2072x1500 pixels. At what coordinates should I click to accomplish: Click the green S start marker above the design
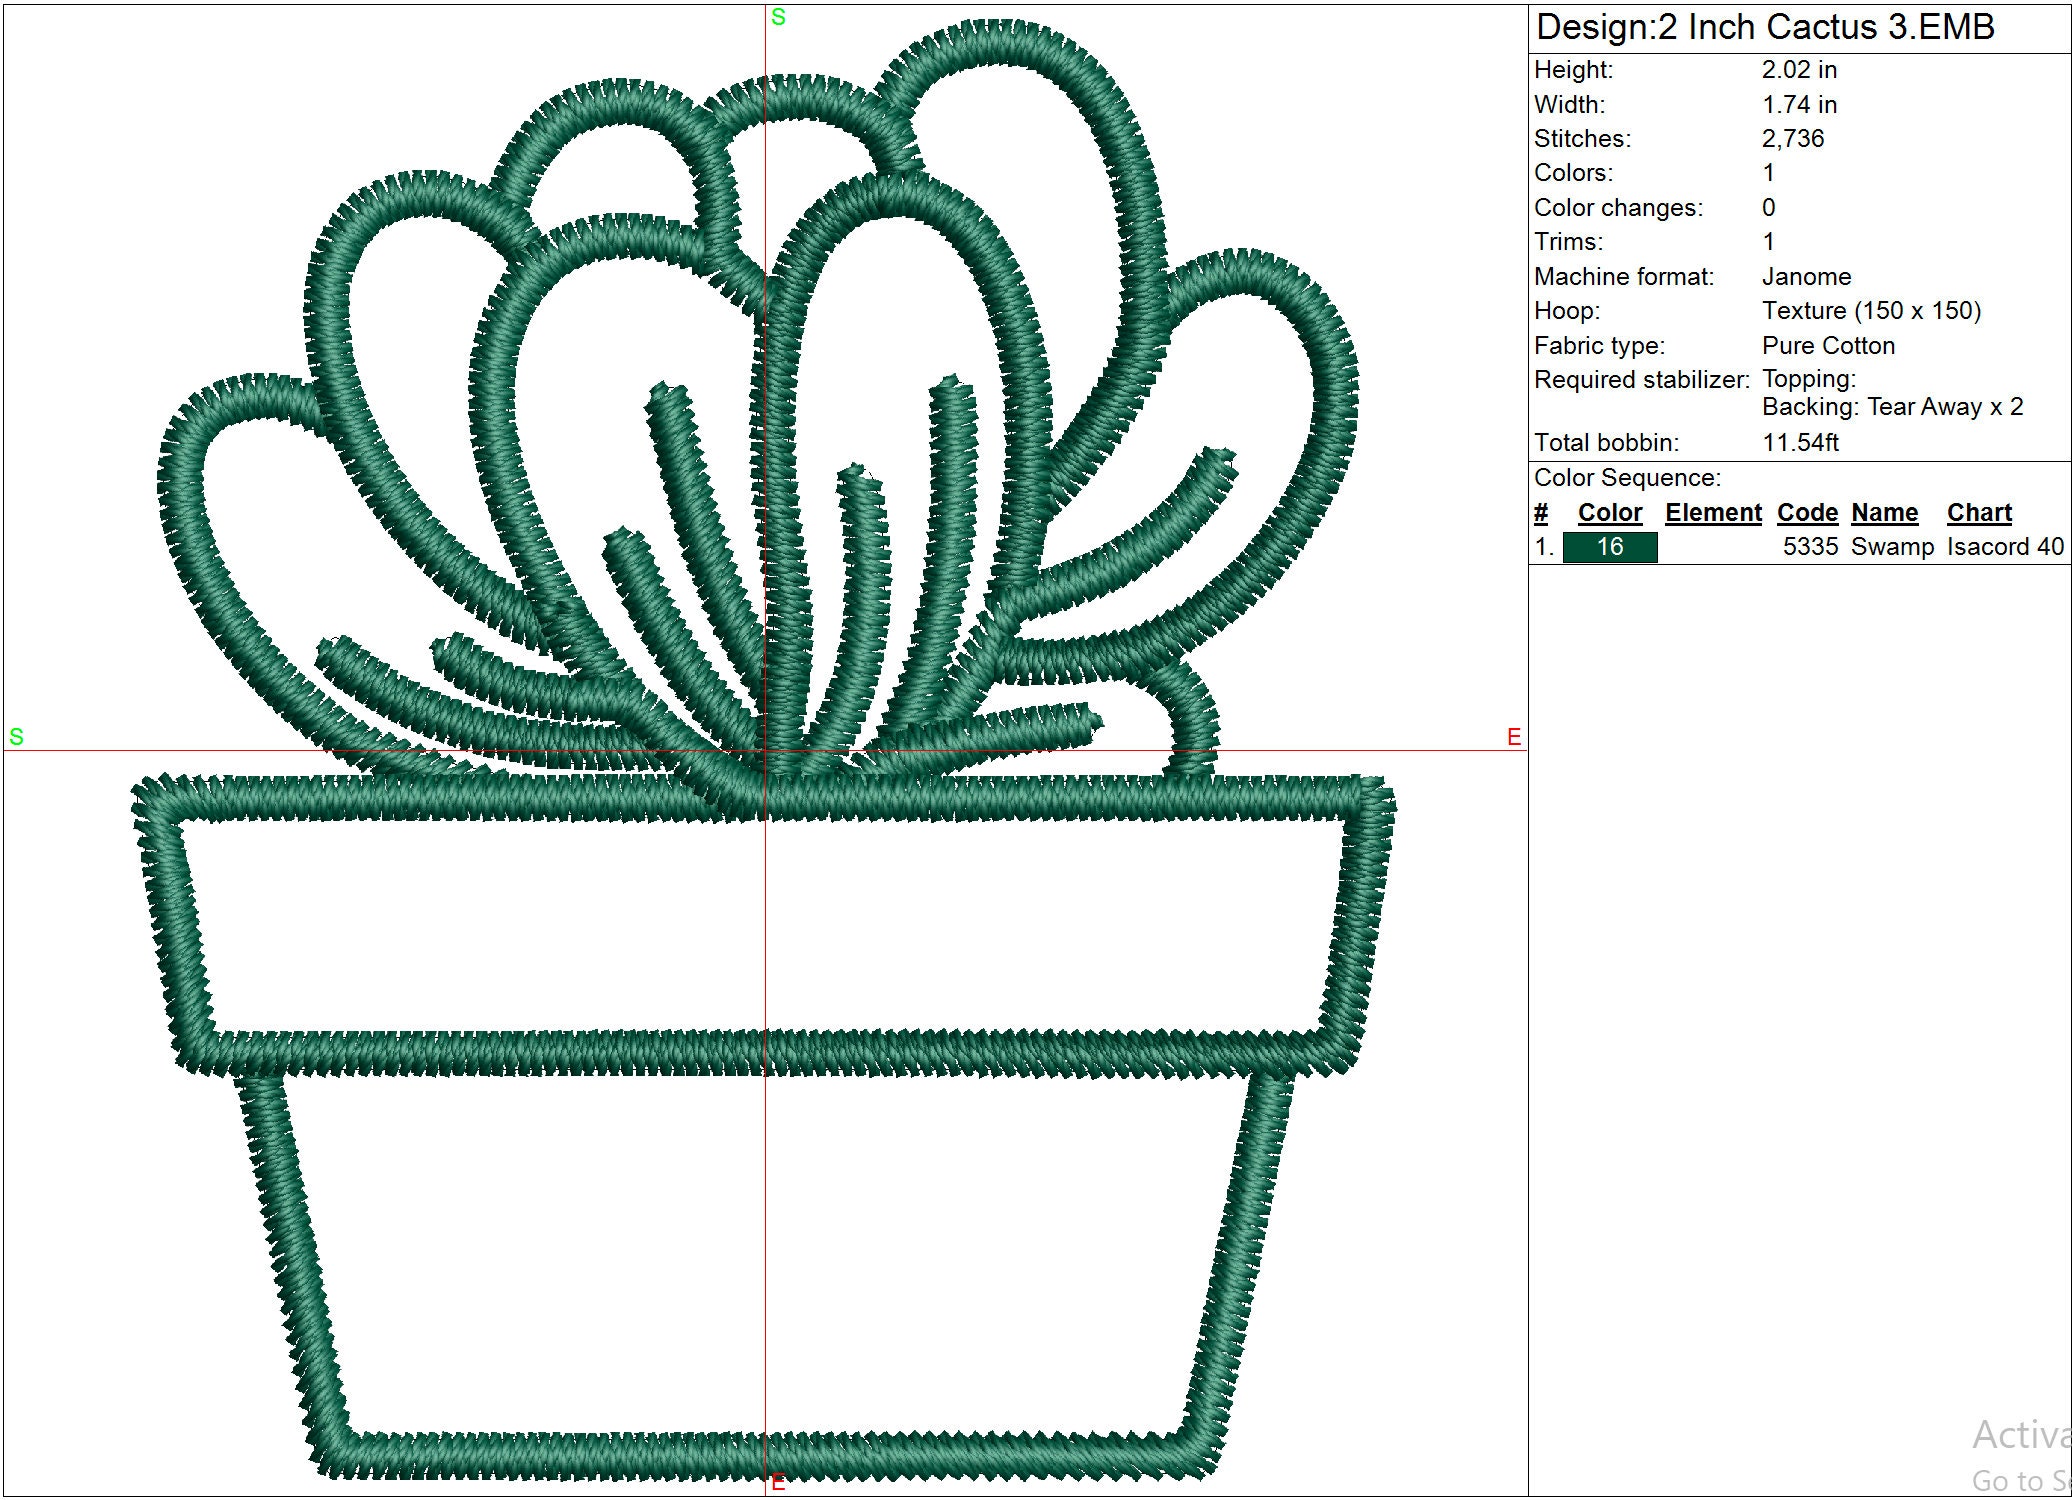point(779,15)
